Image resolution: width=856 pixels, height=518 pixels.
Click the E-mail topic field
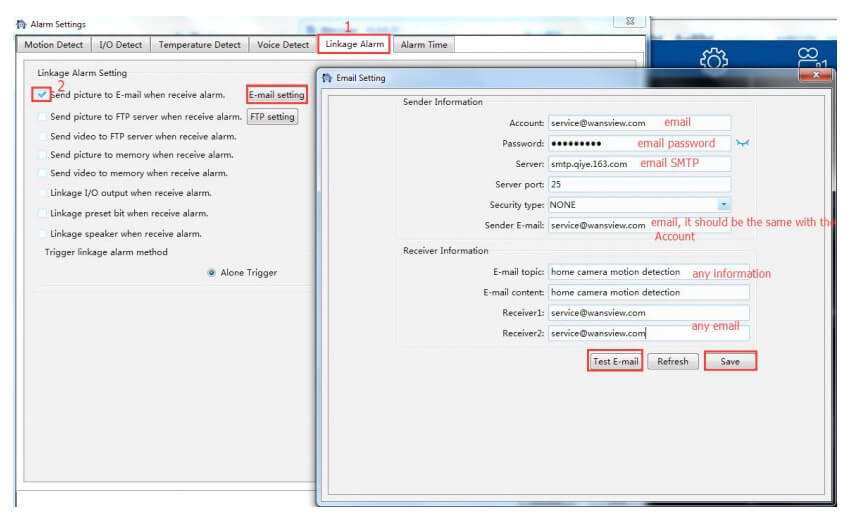click(x=649, y=272)
